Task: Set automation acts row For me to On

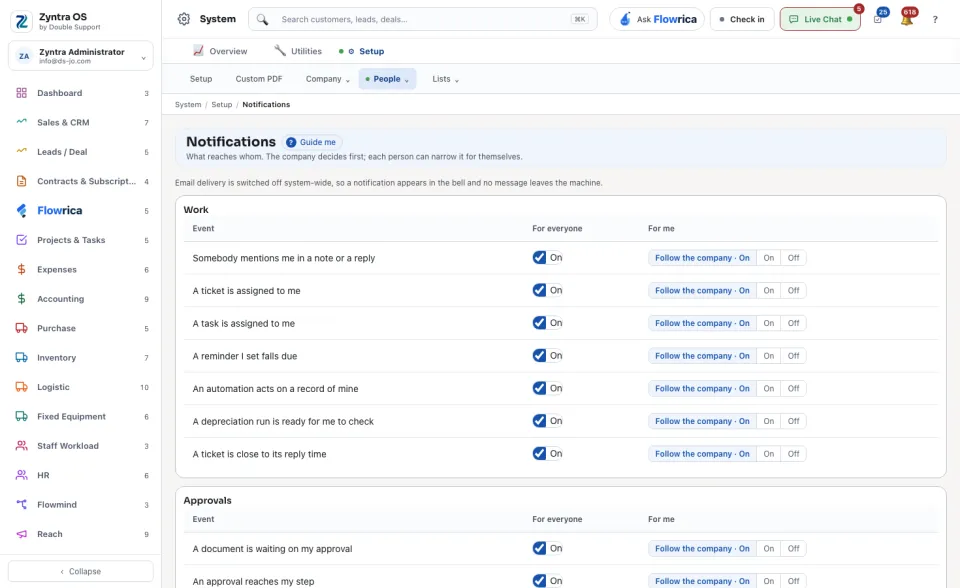Action: click(x=768, y=388)
